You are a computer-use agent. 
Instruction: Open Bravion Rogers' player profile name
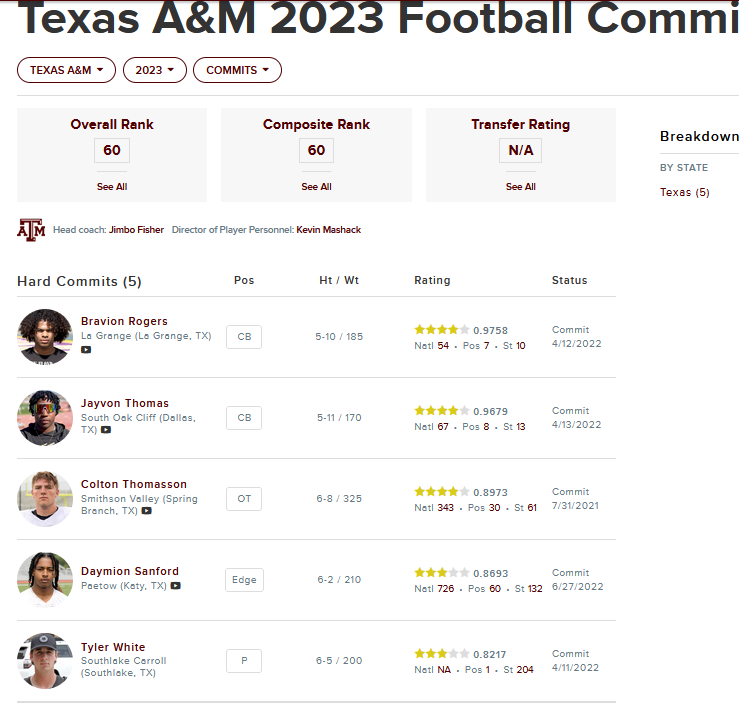click(124, 322)
